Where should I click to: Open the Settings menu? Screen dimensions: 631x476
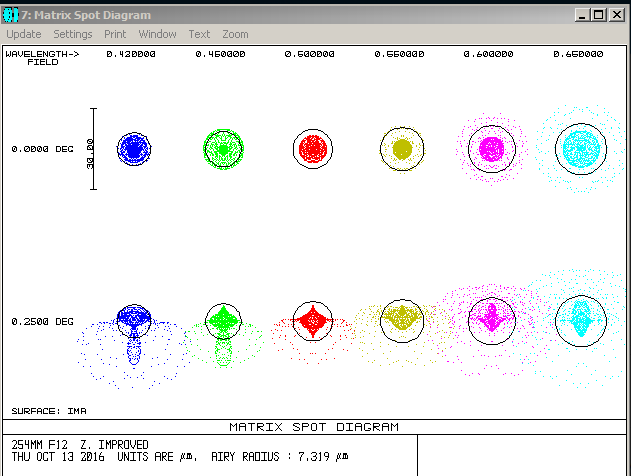[73, 34]
